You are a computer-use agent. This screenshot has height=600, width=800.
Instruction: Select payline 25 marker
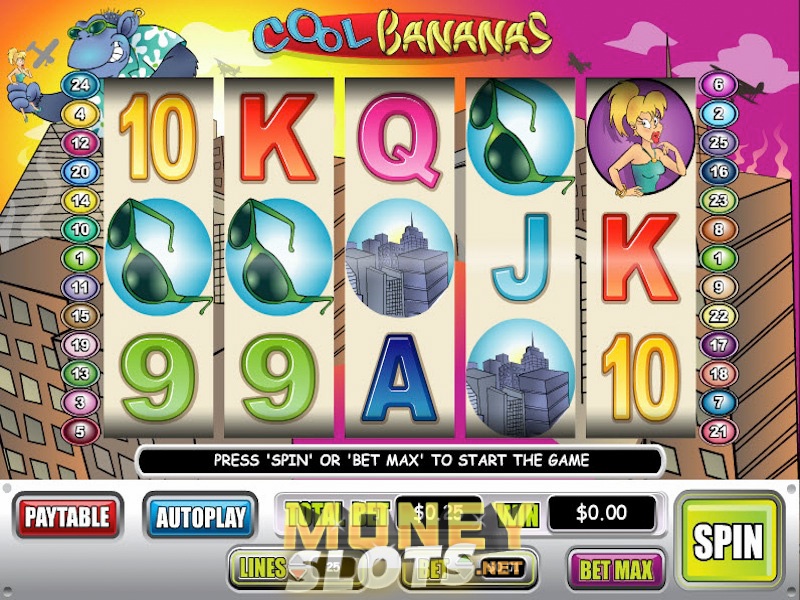click(x=718, y=142)
